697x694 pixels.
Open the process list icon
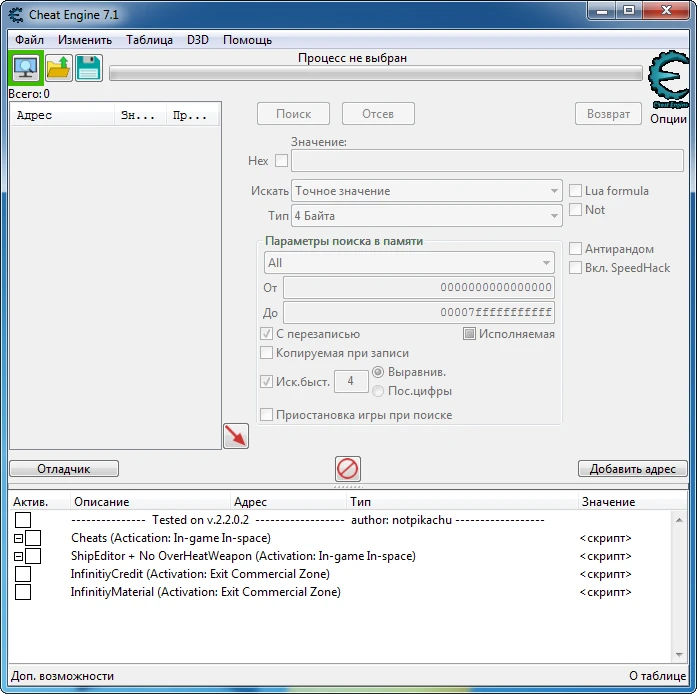pos(26,68)
